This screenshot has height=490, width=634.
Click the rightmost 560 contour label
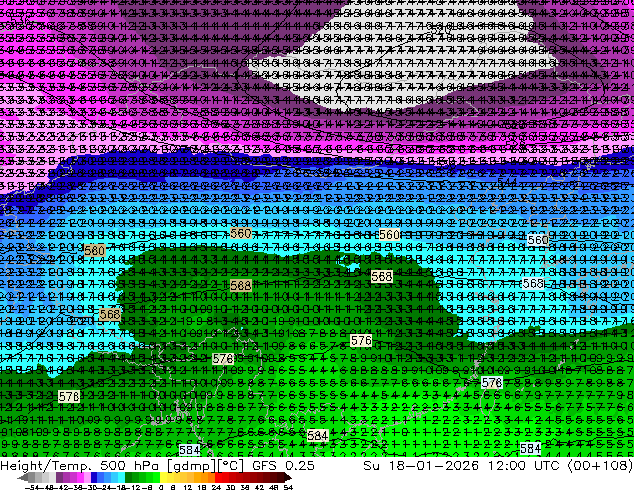538,240
